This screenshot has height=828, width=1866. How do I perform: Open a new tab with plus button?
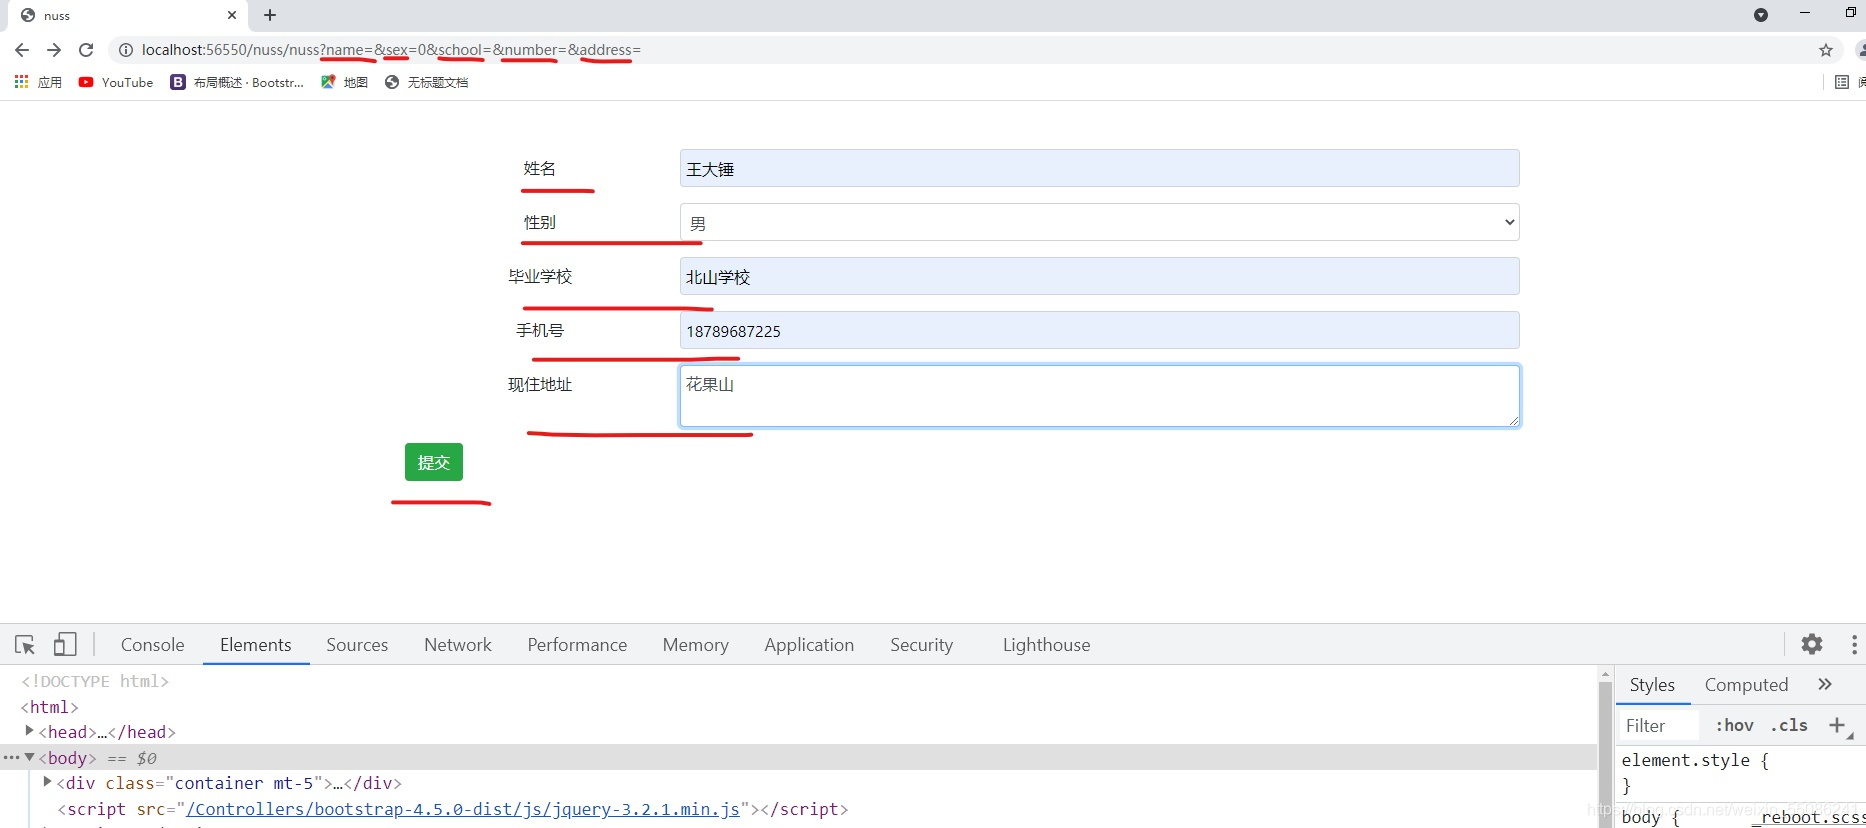(x=270, y=15)
